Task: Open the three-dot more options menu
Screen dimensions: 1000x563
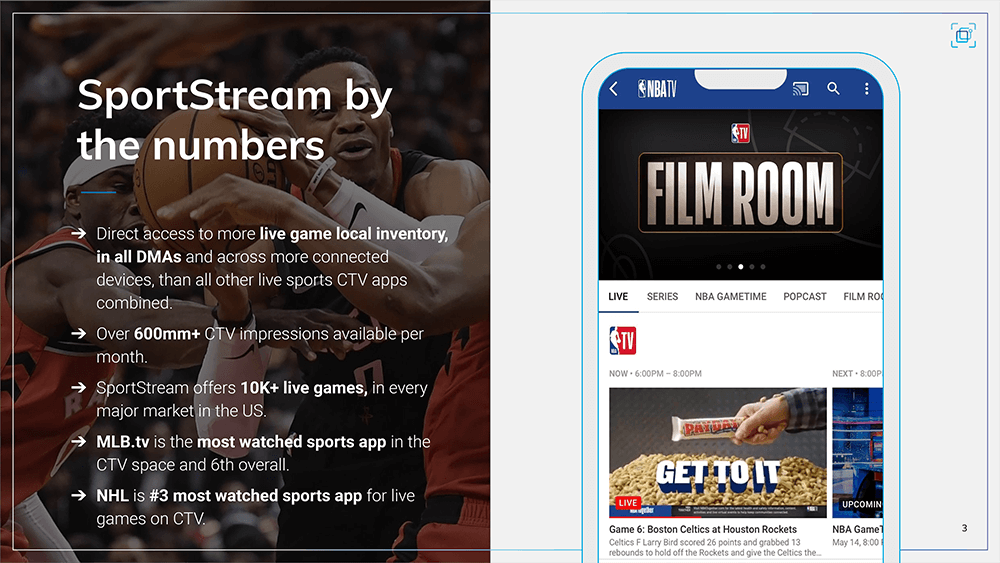Action: (x=866, y=89)
